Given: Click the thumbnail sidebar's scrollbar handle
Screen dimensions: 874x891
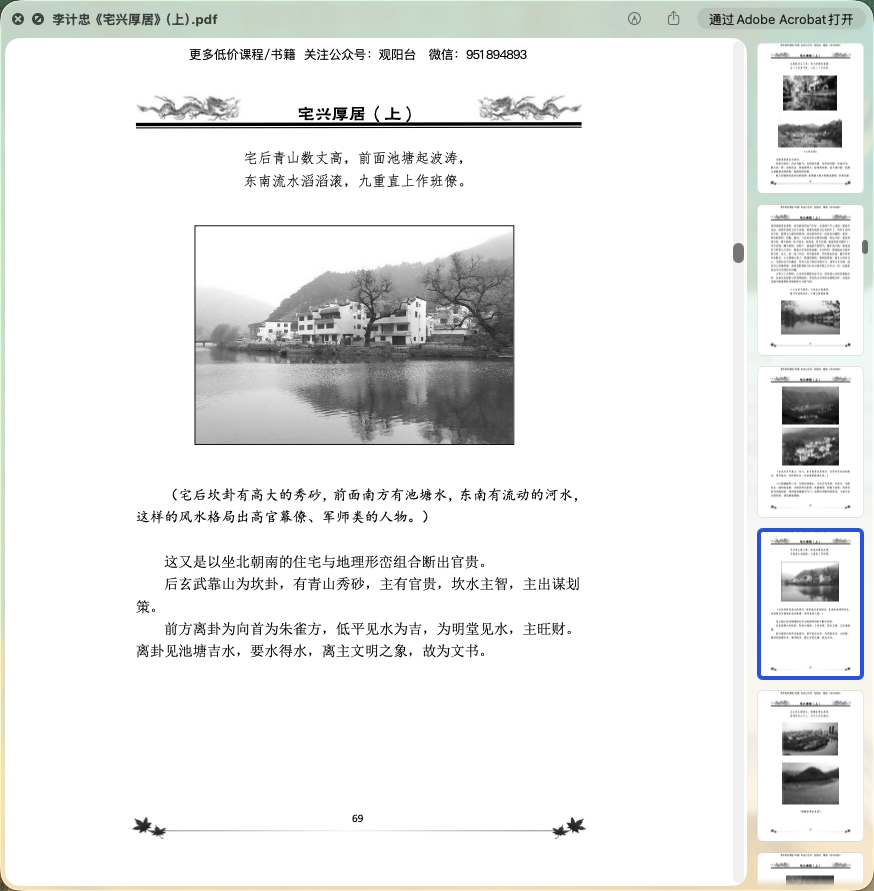Looking at the screenshot, I should coord(865,245).
